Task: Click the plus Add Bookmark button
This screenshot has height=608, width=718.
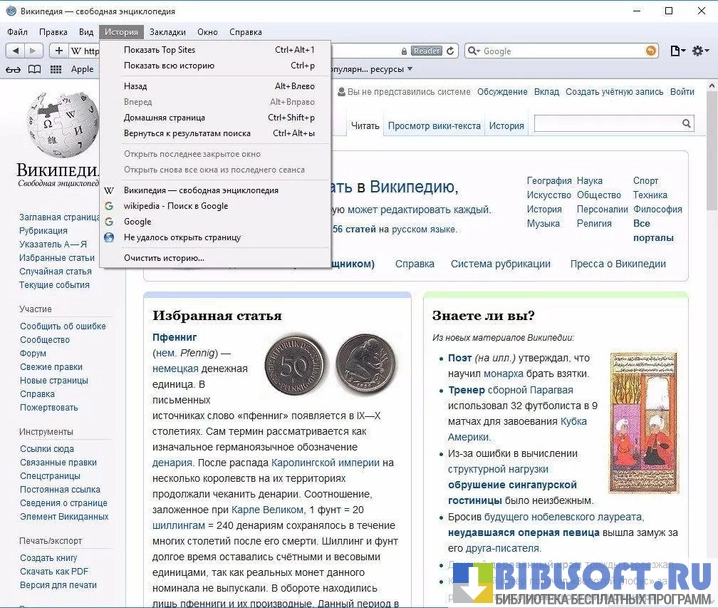Action: pyautogui.click(x=59, y=50)
